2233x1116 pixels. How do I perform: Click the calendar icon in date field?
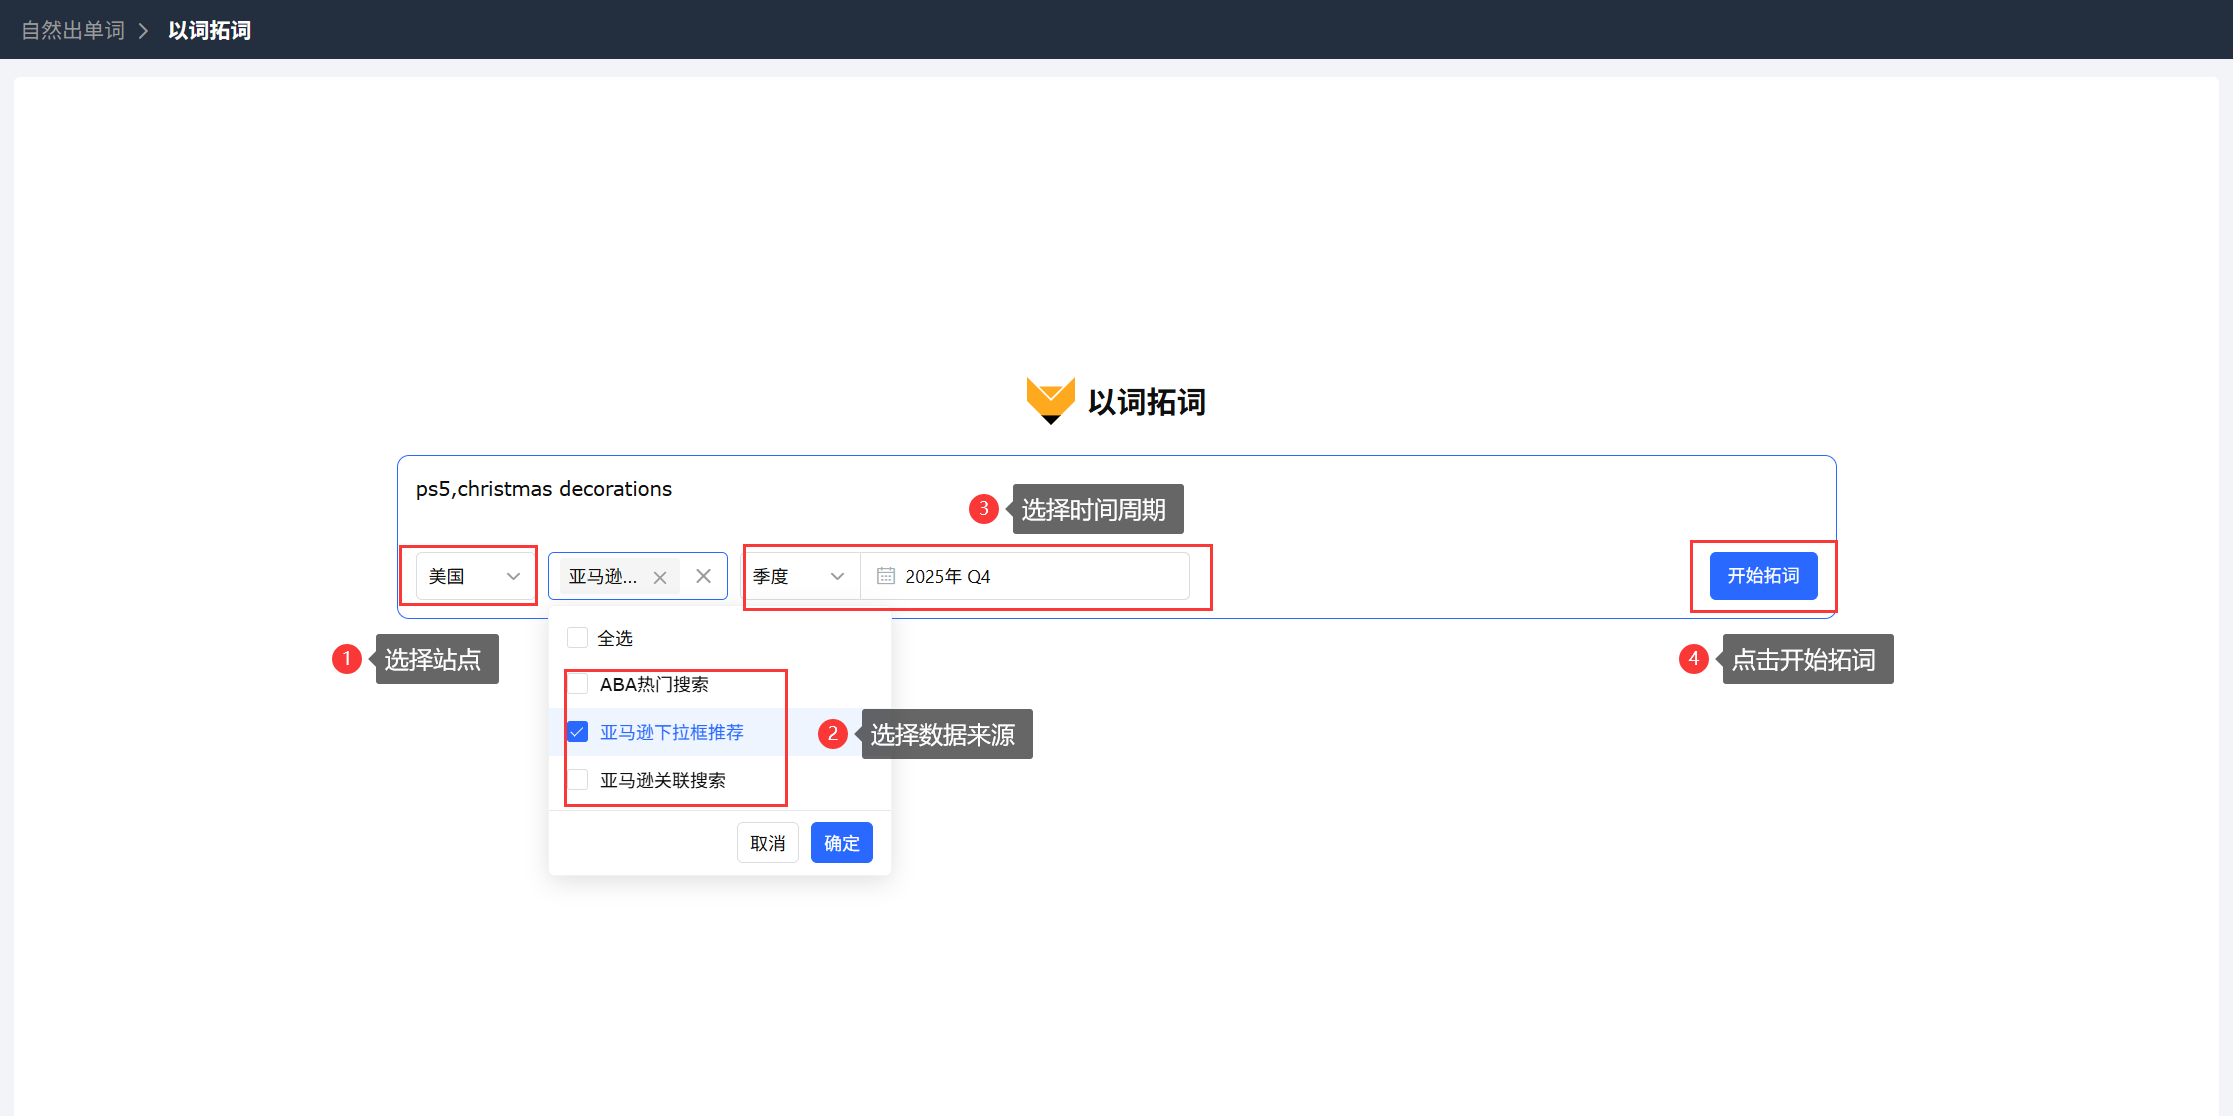pyautogui.click(x=885, y=576)
